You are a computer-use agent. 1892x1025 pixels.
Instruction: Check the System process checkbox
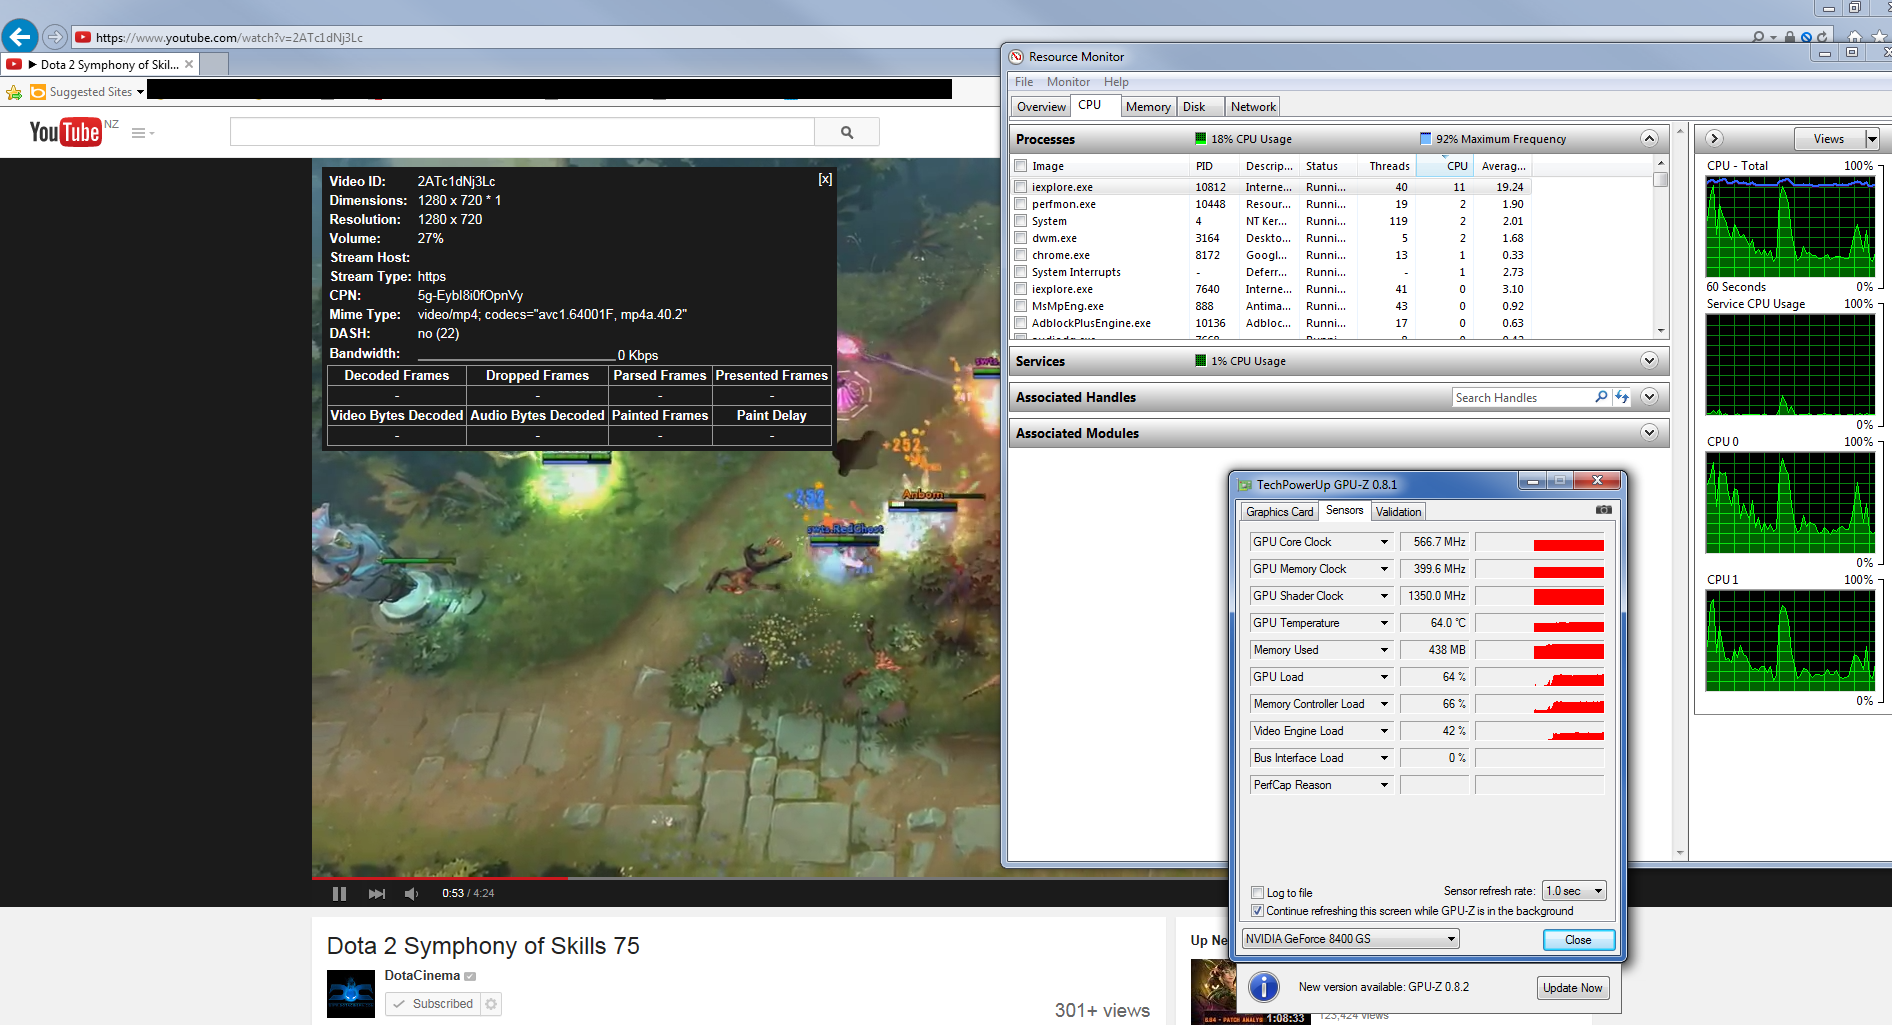[1021, 221]
